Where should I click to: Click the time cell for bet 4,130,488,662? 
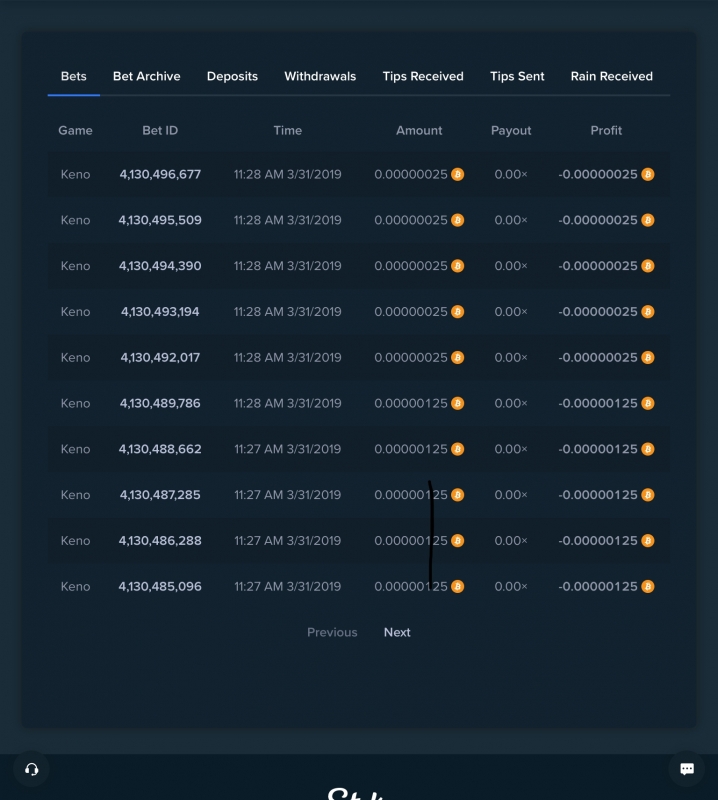coord(288,449)
